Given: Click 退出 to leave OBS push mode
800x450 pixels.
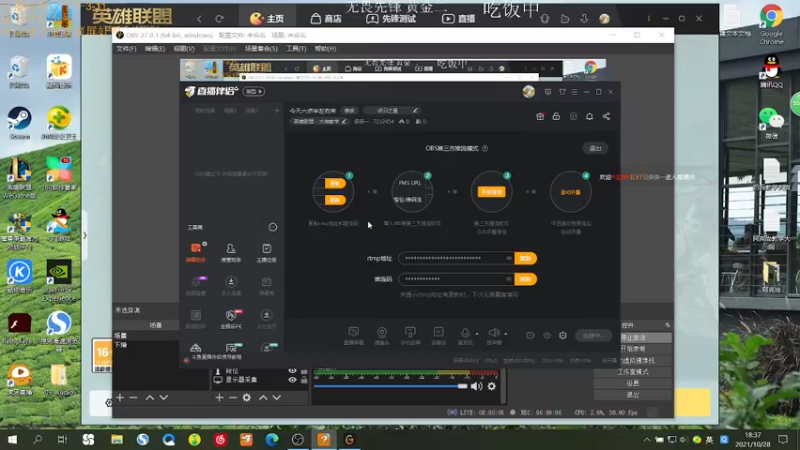Looking at the screenshot, I should [x=595, y=148].
